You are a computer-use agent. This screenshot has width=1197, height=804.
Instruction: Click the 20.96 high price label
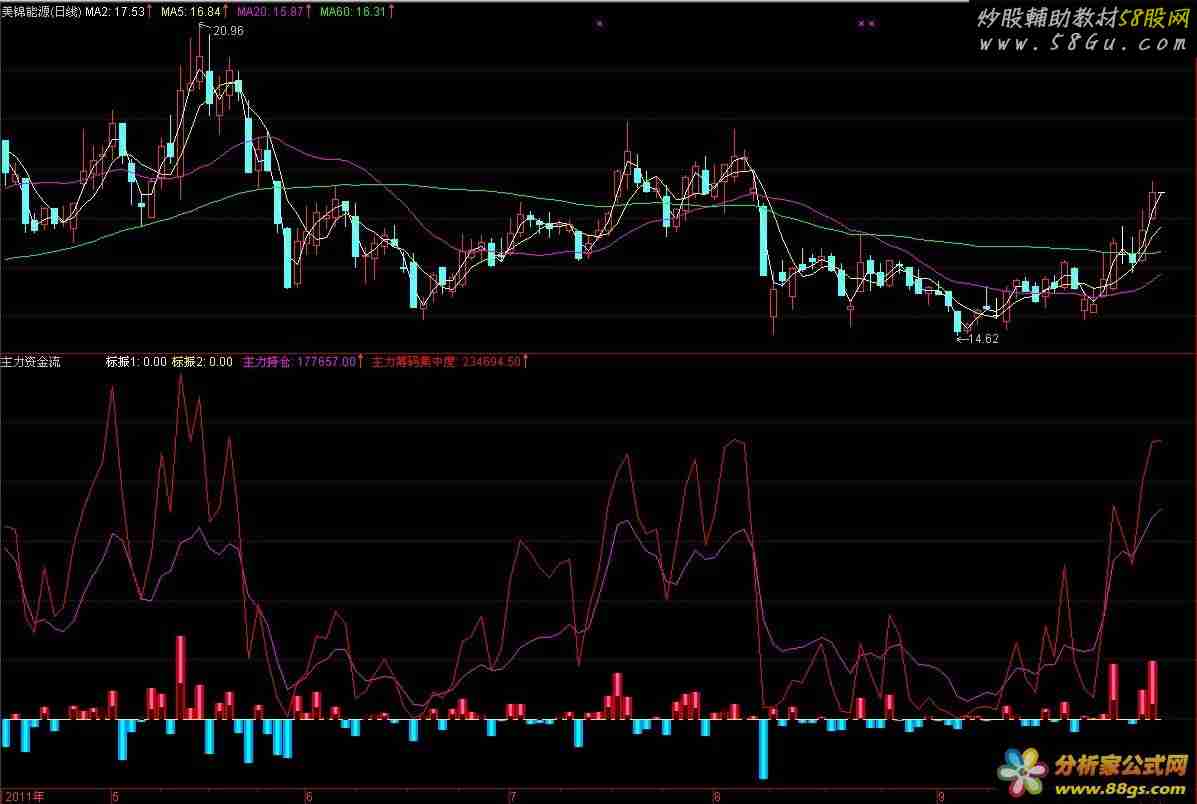click(228, 31)
